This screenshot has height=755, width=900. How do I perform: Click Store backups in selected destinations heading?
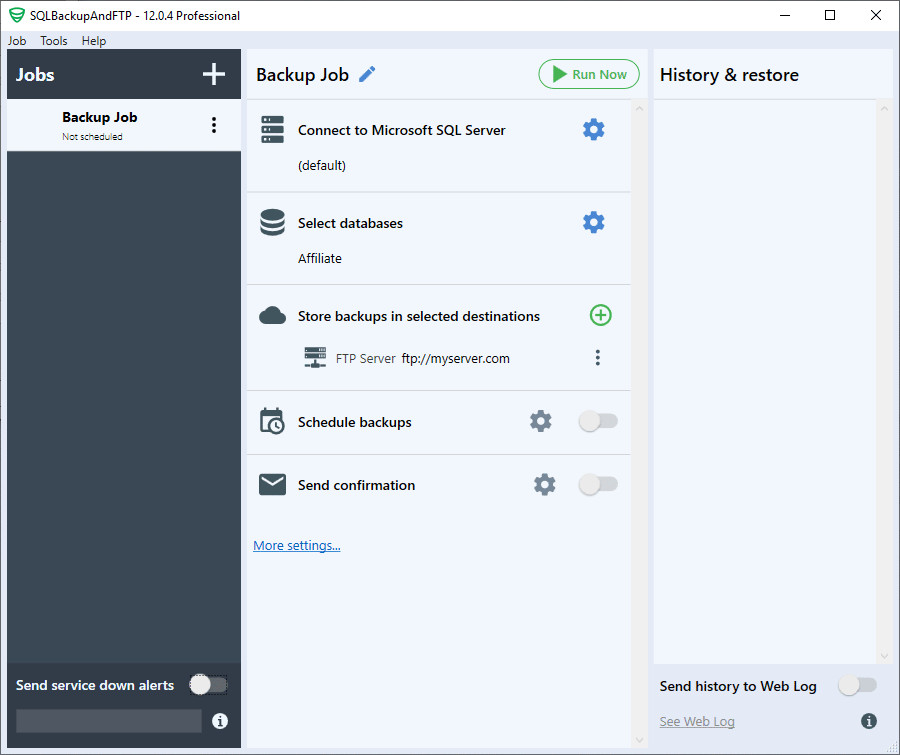[418, 316]
